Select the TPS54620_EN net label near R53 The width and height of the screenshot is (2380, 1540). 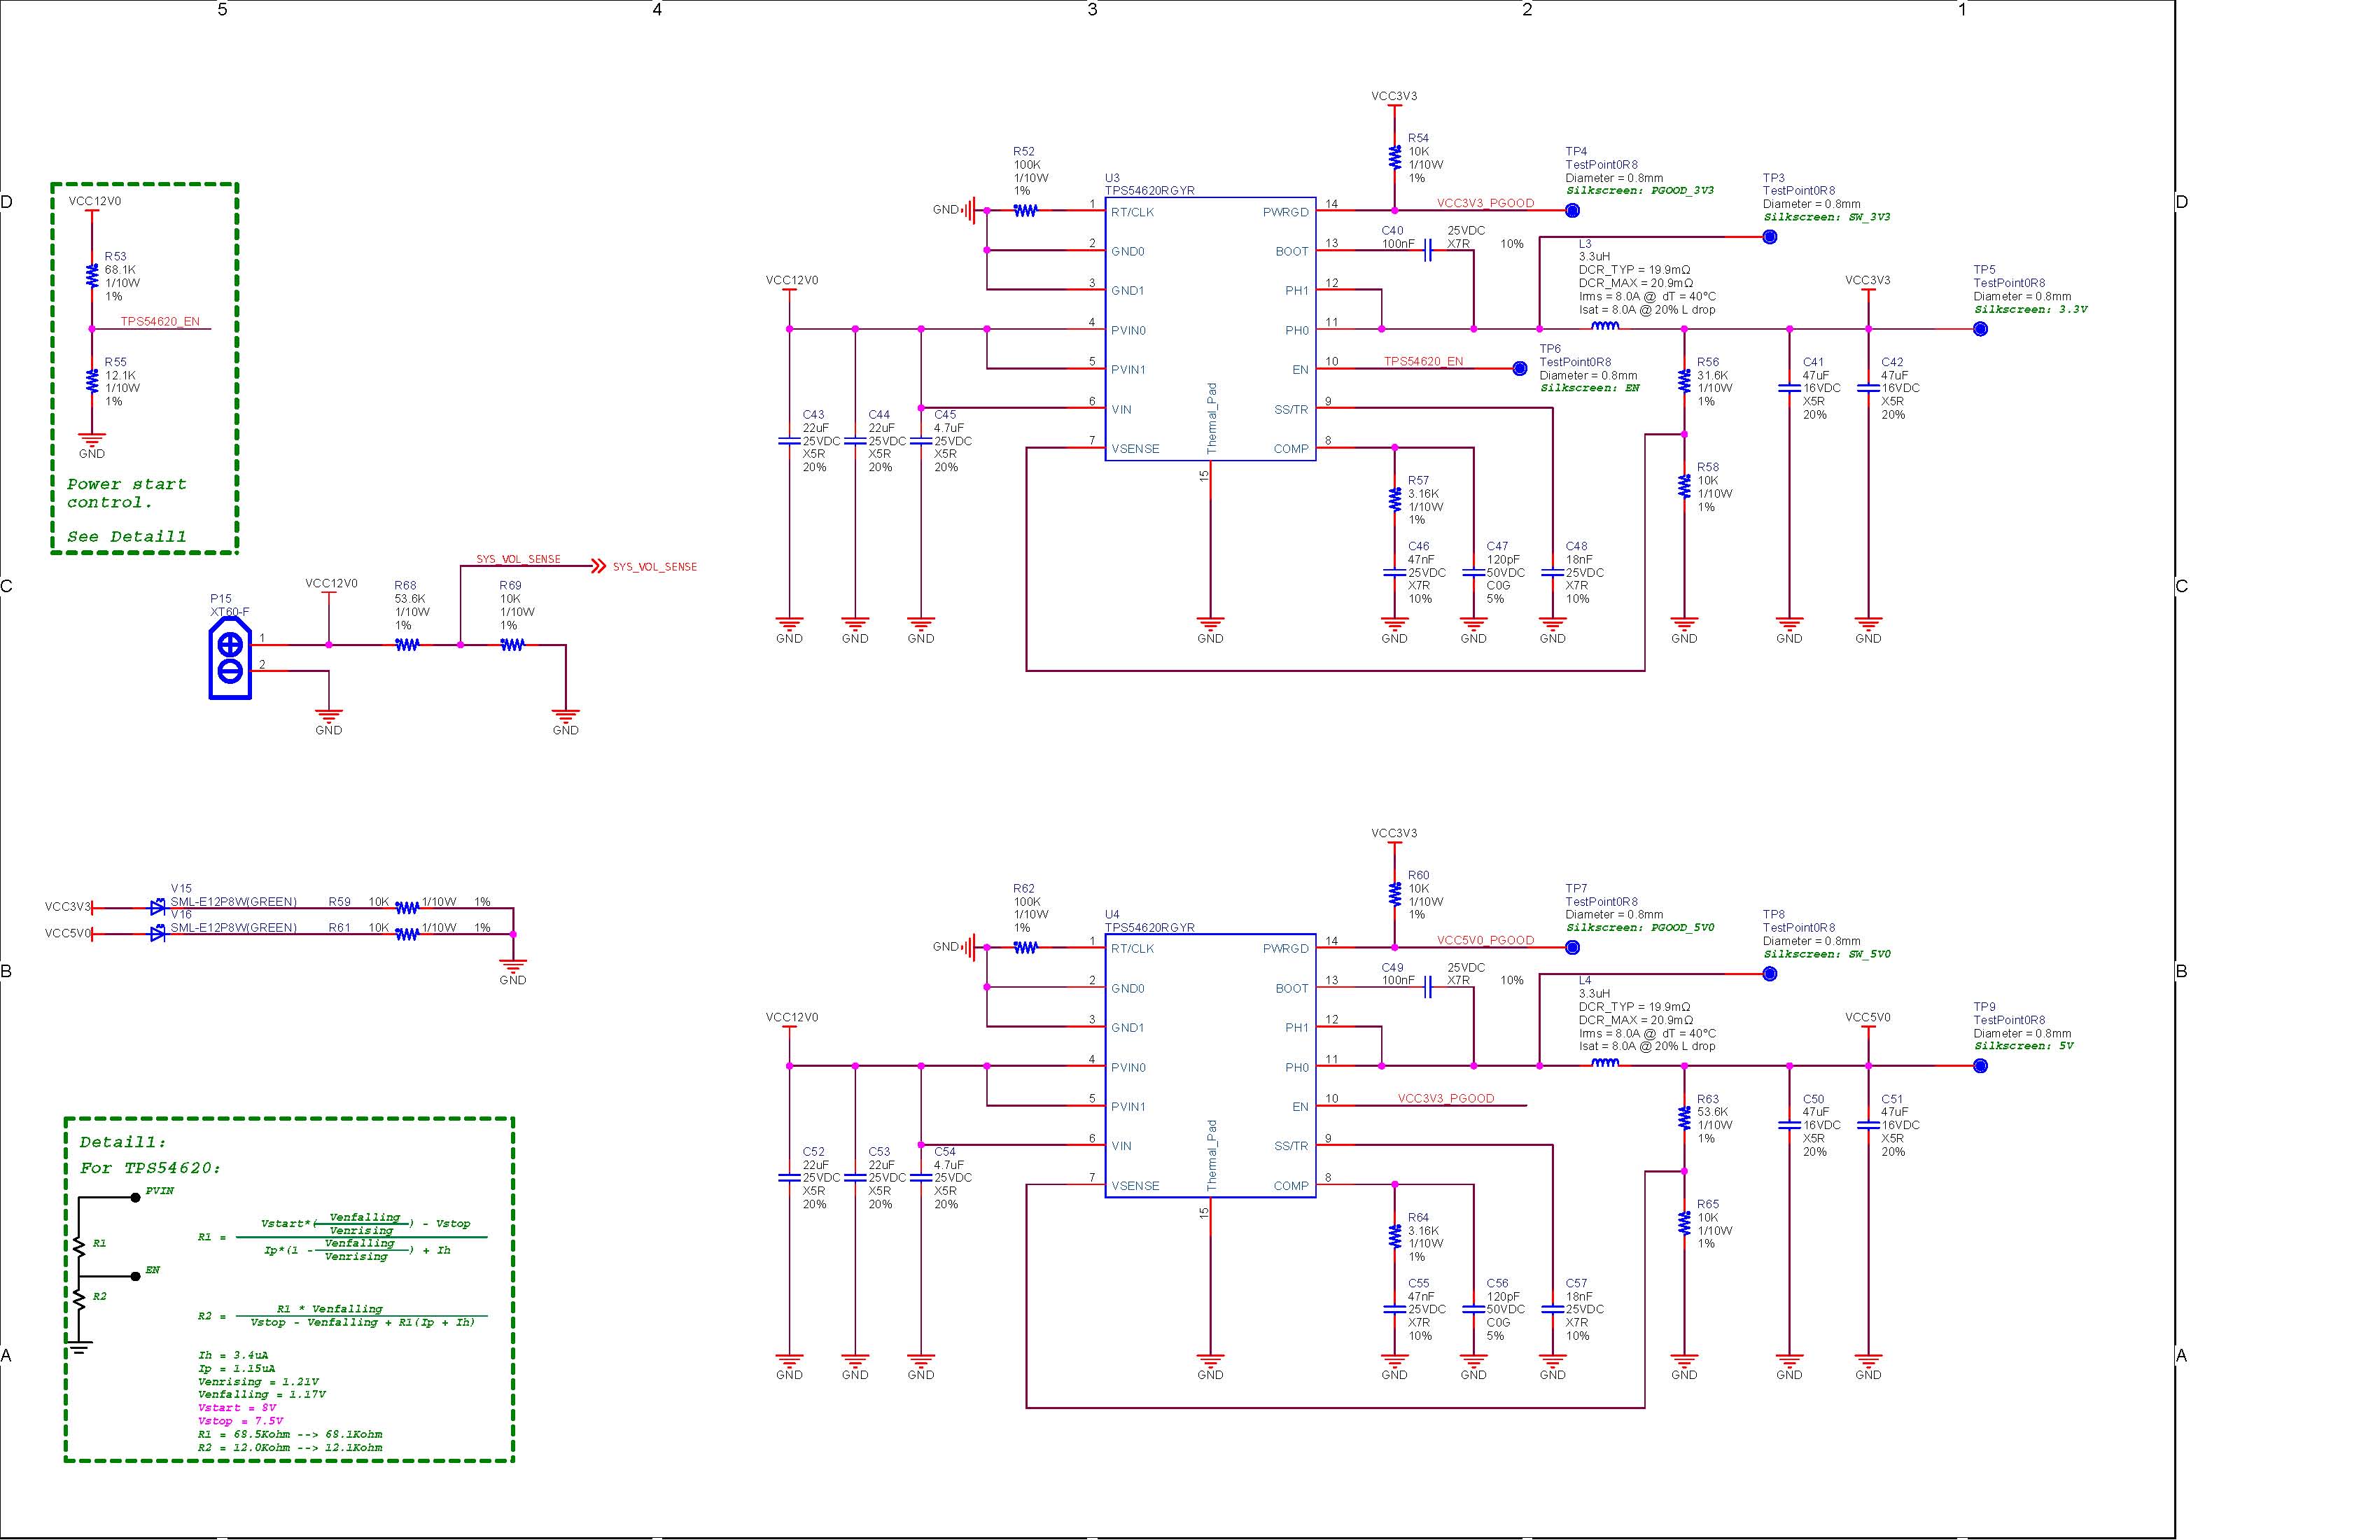click(160, 321)
